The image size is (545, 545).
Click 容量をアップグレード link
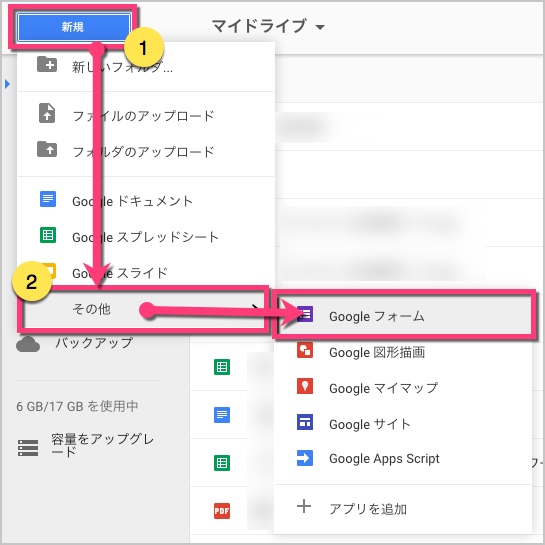tap(103, 445)
